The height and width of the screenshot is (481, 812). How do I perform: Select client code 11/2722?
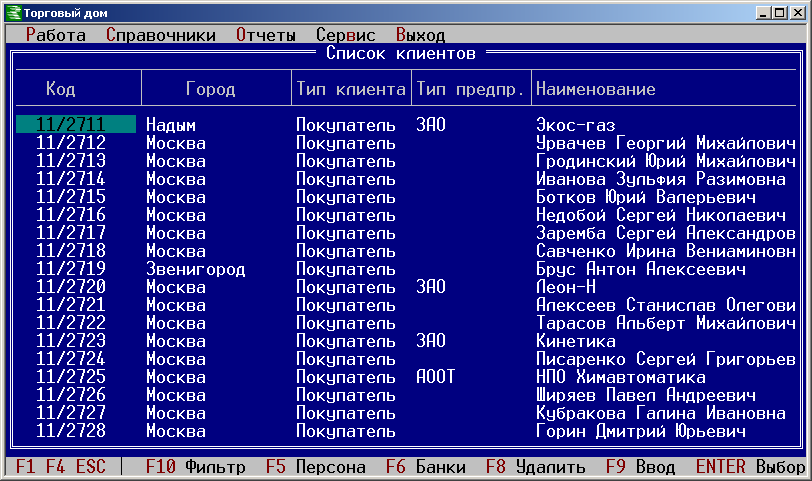click(x=71, y=323)
